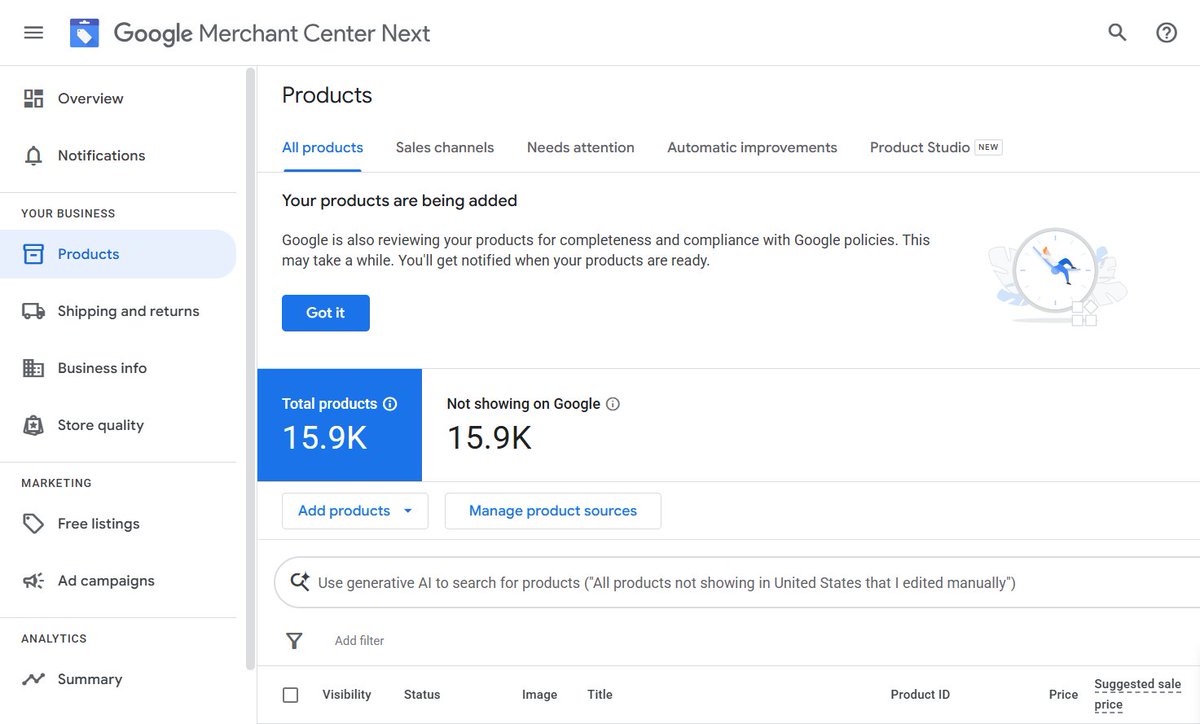Open the Product Studio tab
1200x724 pixels.
tap(936, 148)
